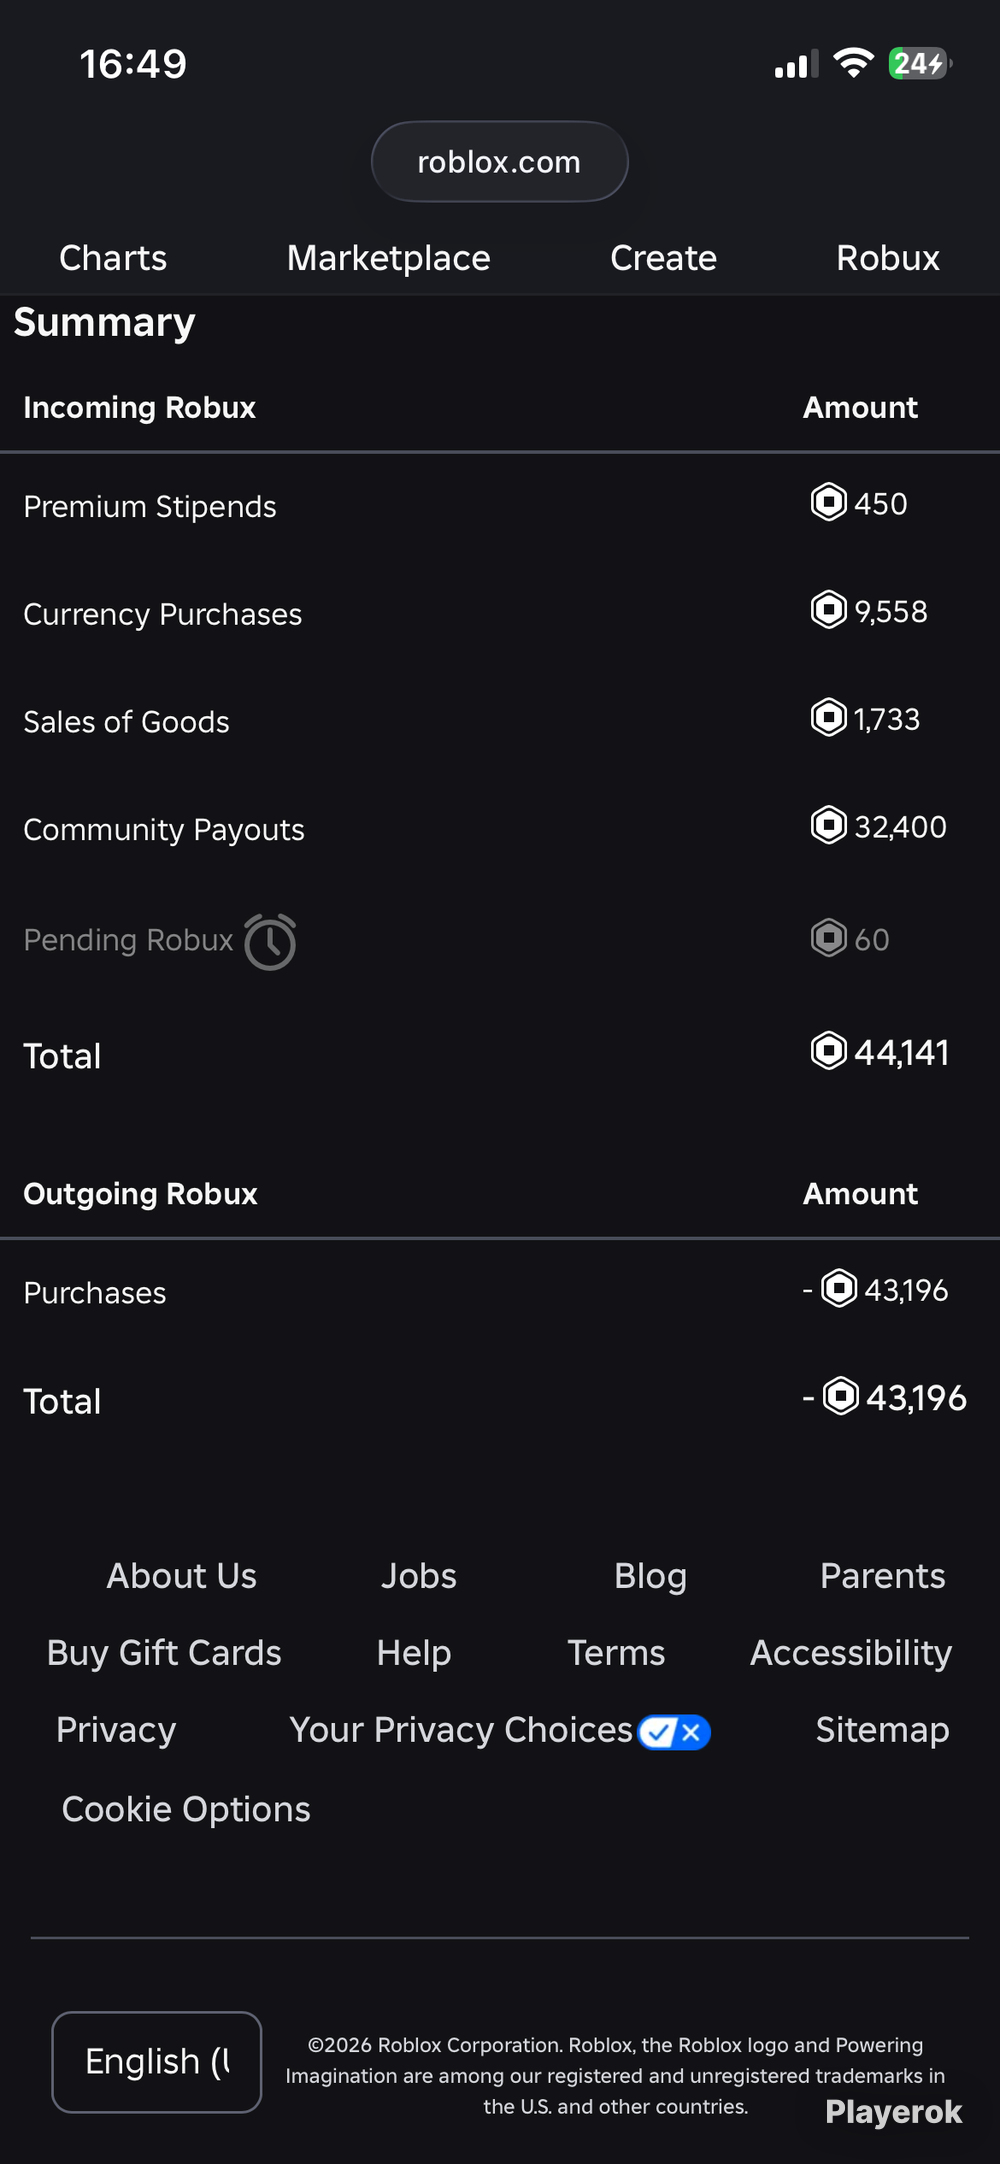Open the Charts tab
The width and height of the screenshot is (1000, 2164).
[113, 258]
